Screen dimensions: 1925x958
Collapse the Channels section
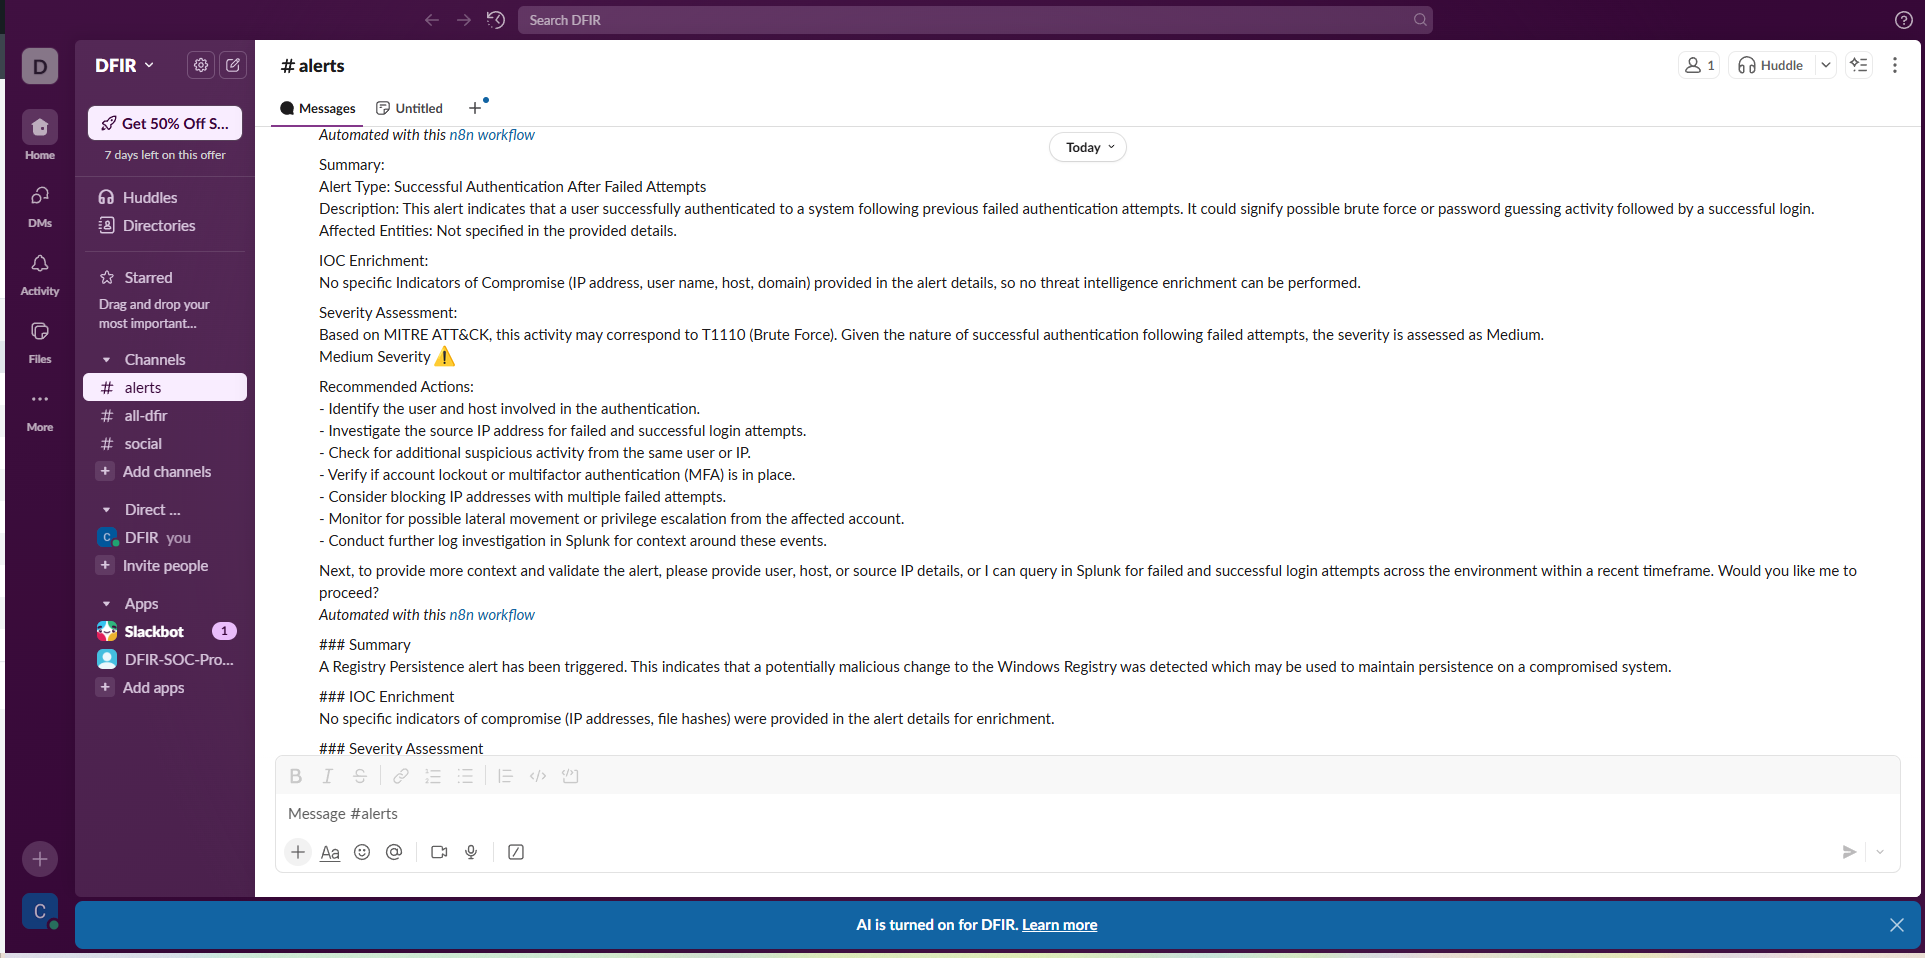coord(108,359)
